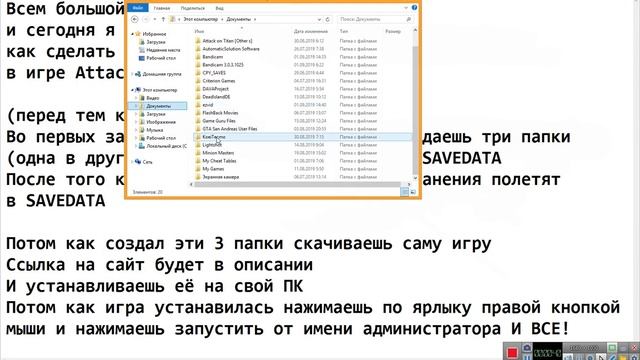
Task: Expand the ribbon using the chevron
Action: 406,8
